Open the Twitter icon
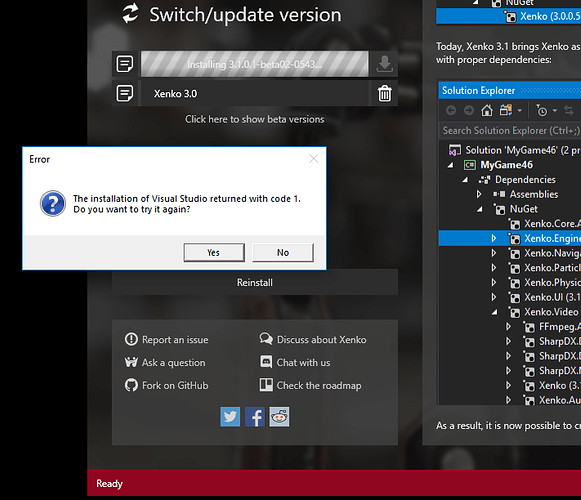 (x=230, y=417)
